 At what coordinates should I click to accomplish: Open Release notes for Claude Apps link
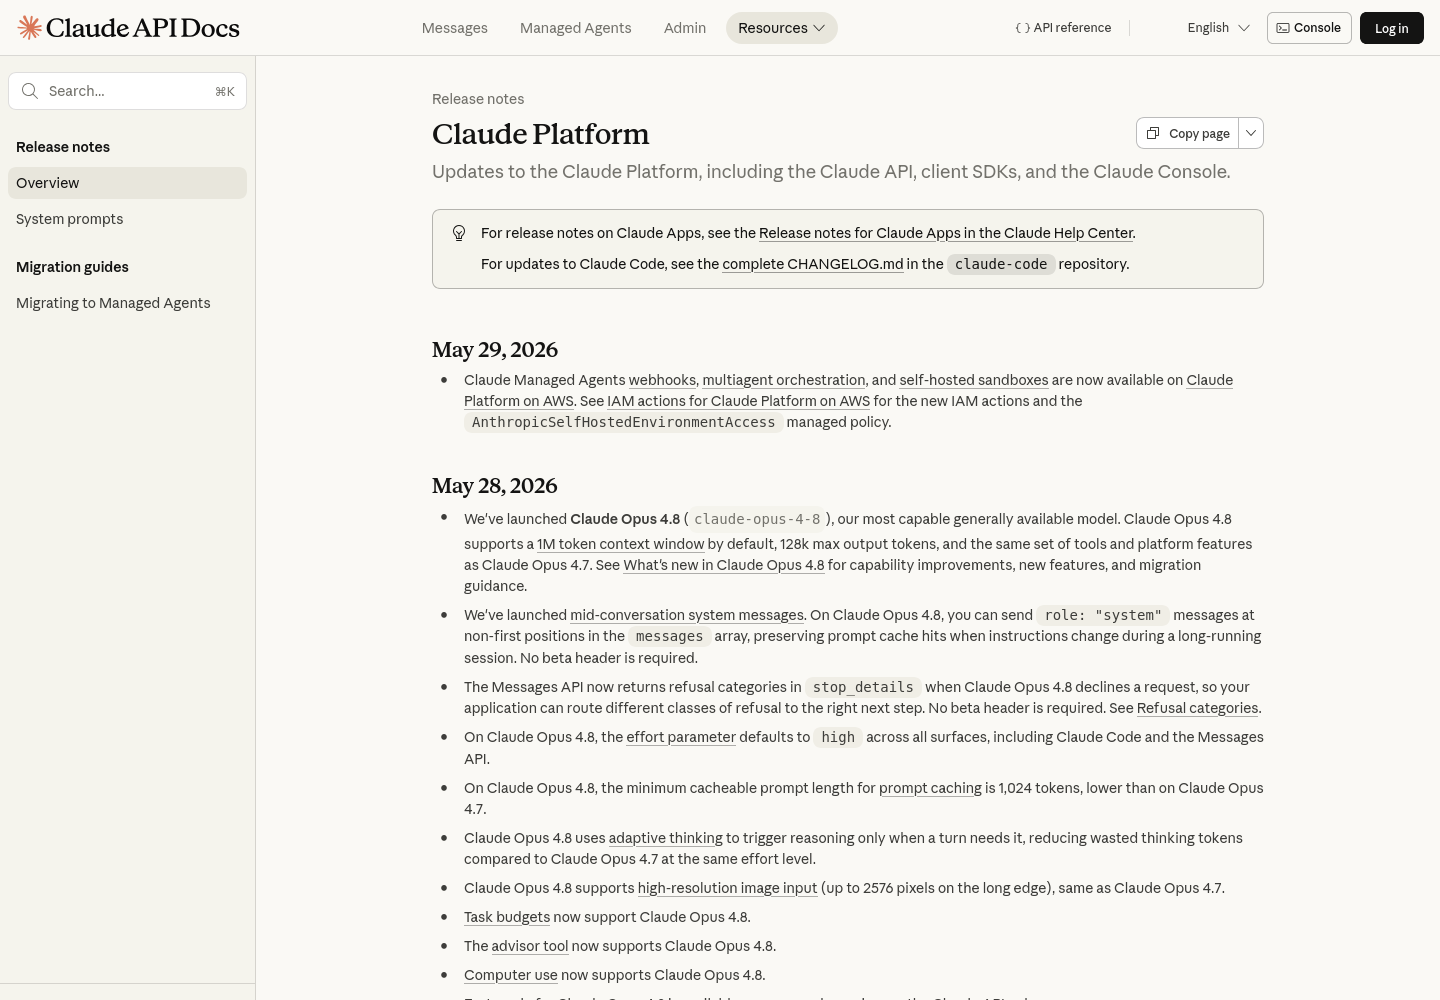point(946,233)
